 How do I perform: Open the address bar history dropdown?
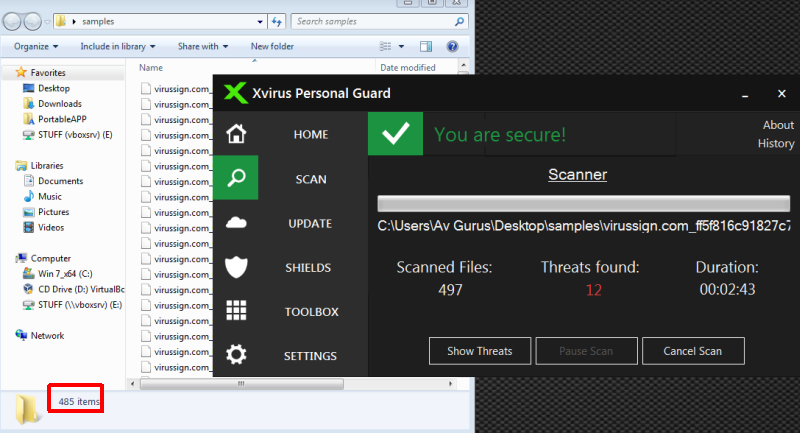pos(260,21)
